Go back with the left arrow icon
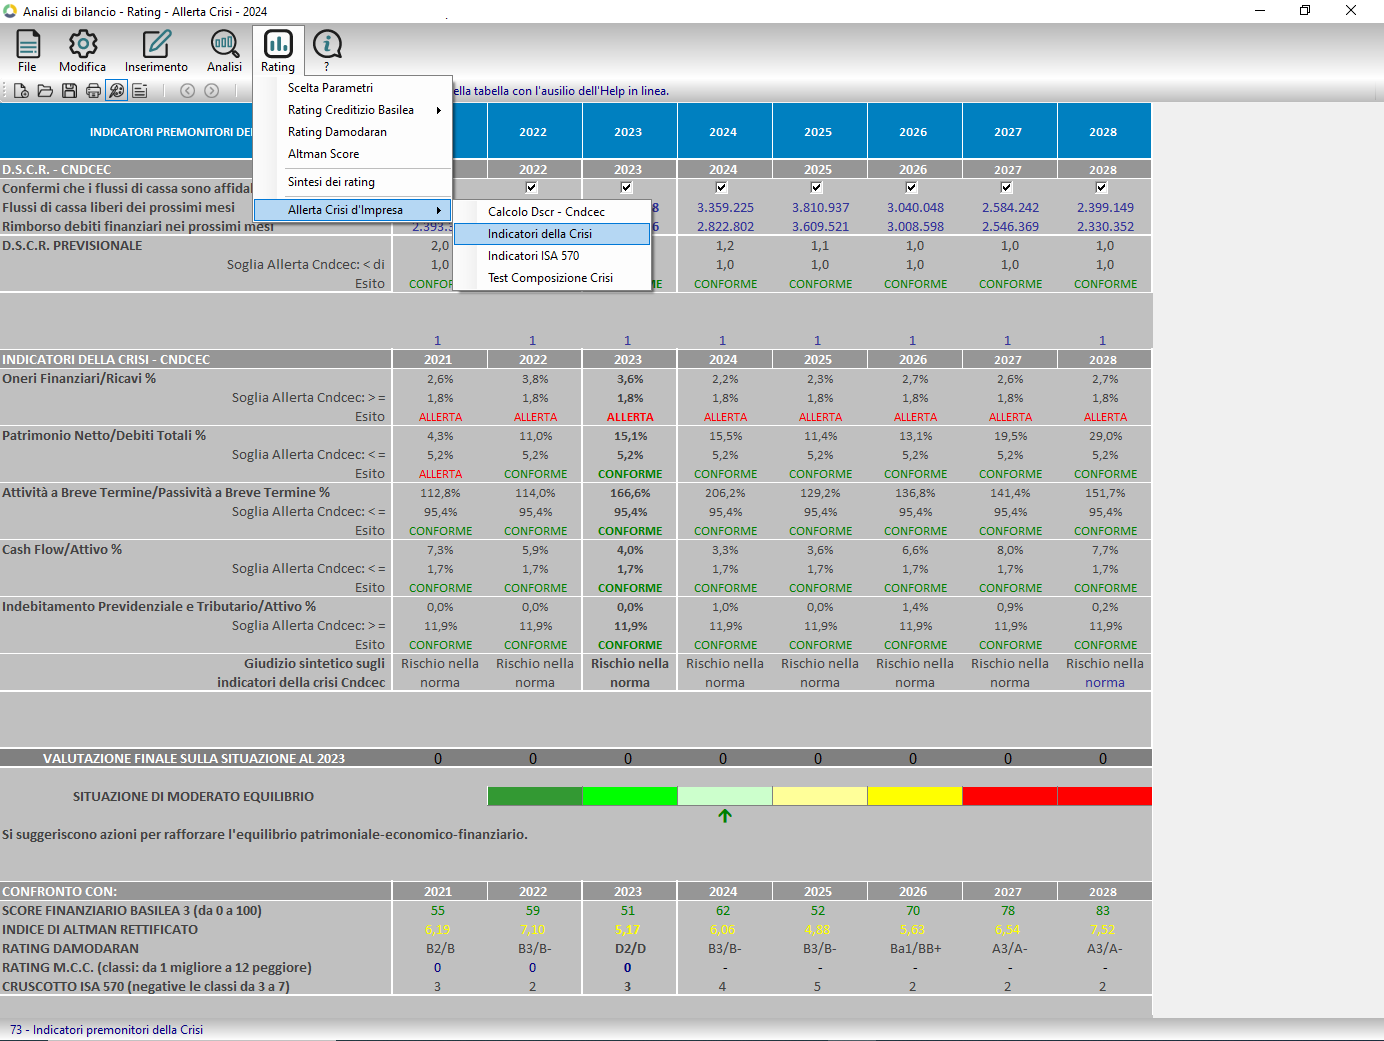This screenshot has width=1384, height=1041. (187, 91)
